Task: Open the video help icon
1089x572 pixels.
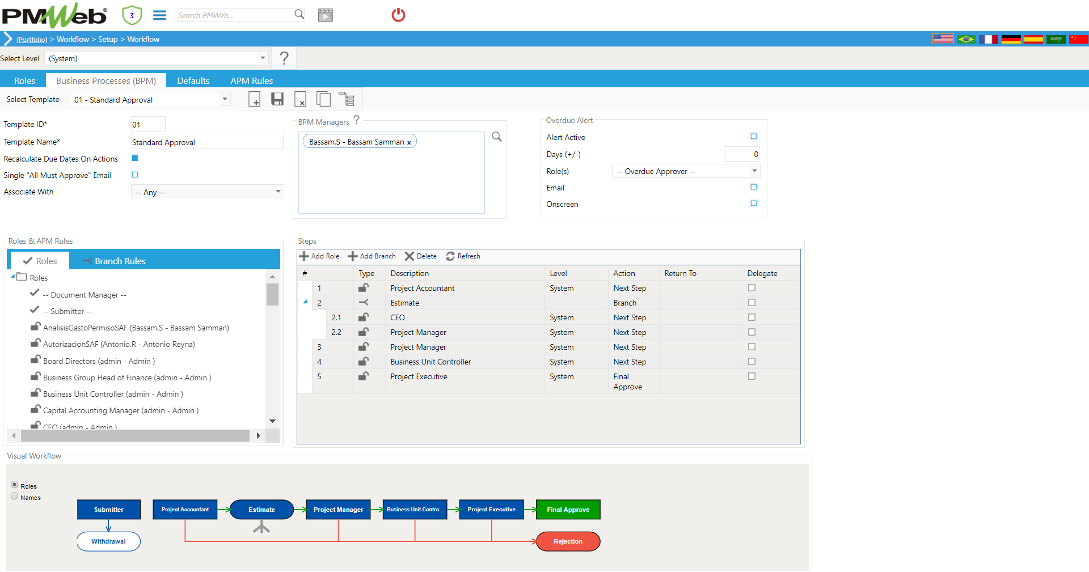Action: (x=325, y=15)
